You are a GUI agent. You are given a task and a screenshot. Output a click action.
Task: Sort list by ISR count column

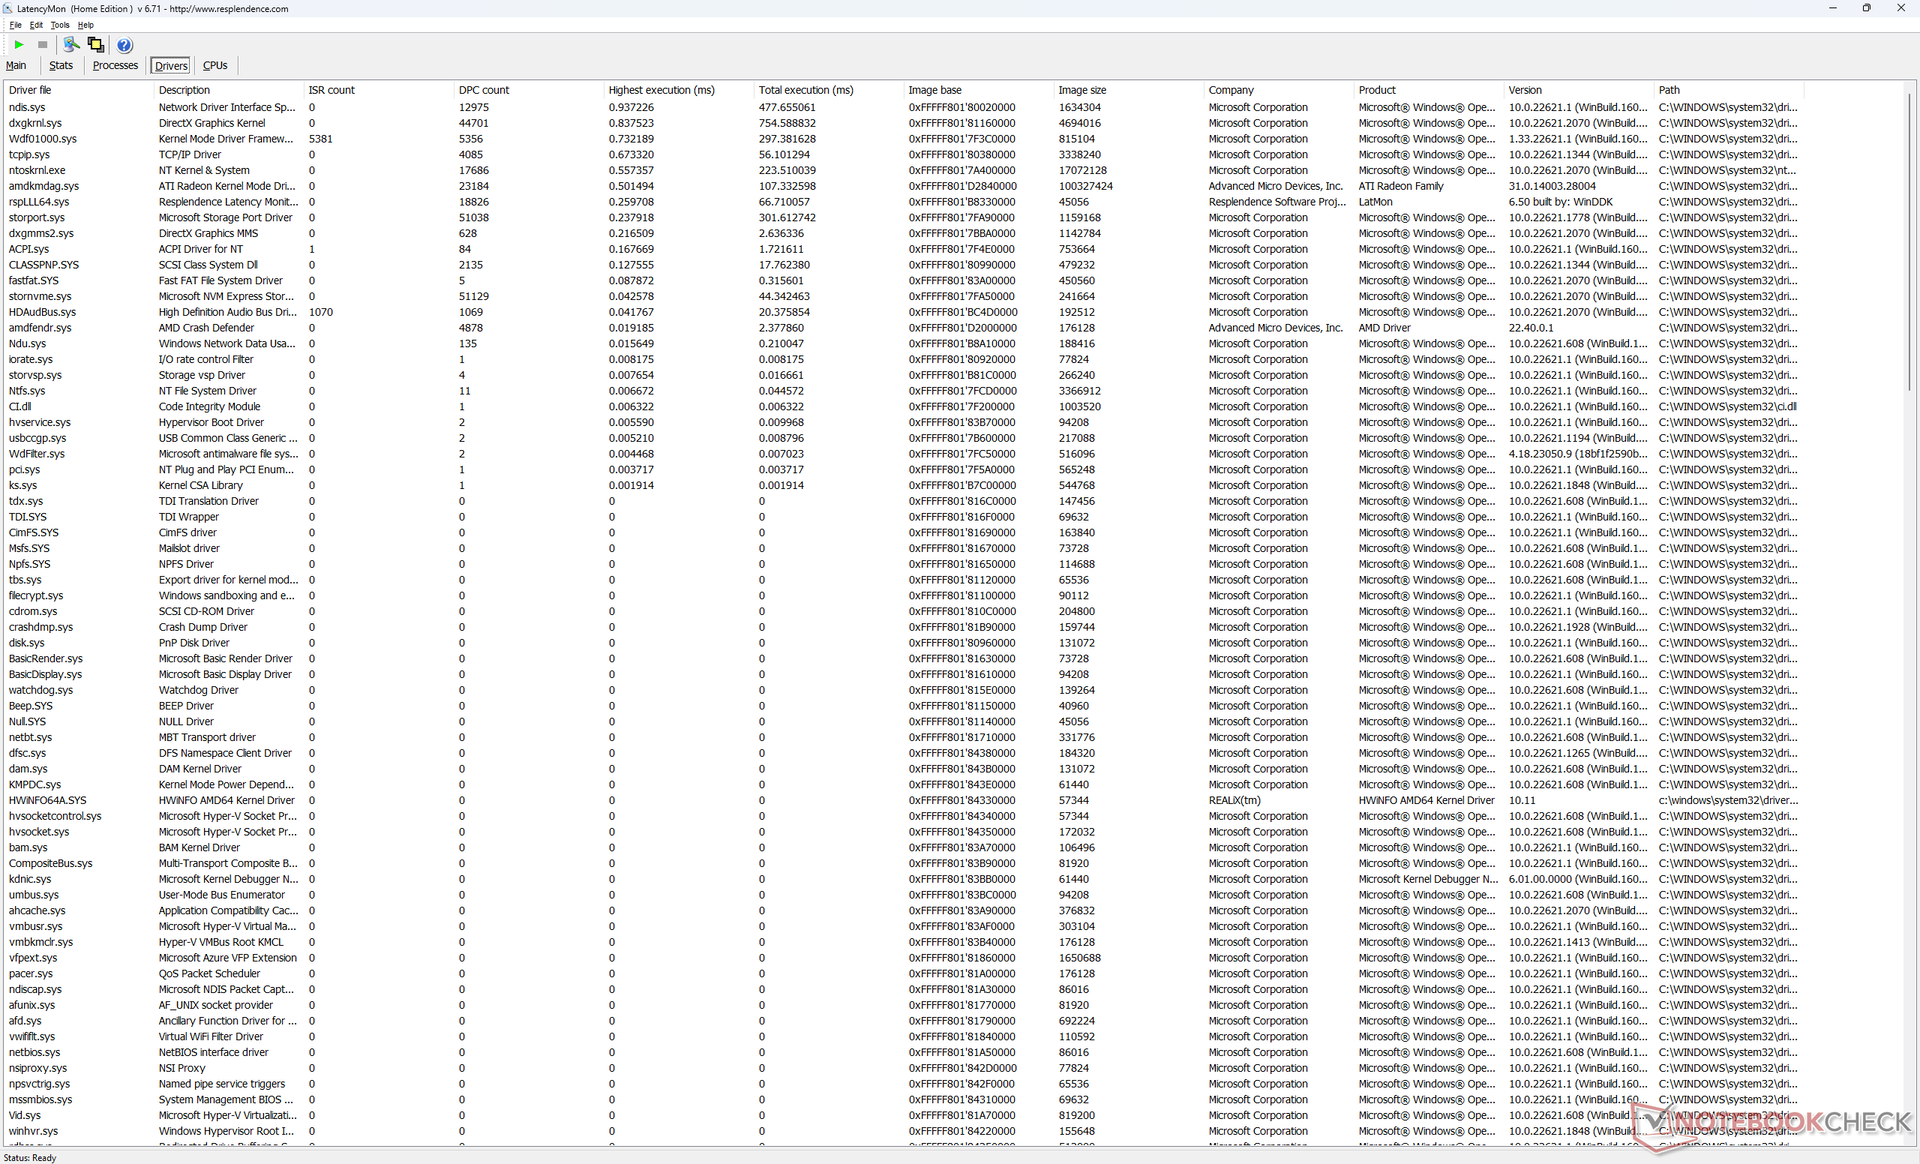click(x=331, y=90)
